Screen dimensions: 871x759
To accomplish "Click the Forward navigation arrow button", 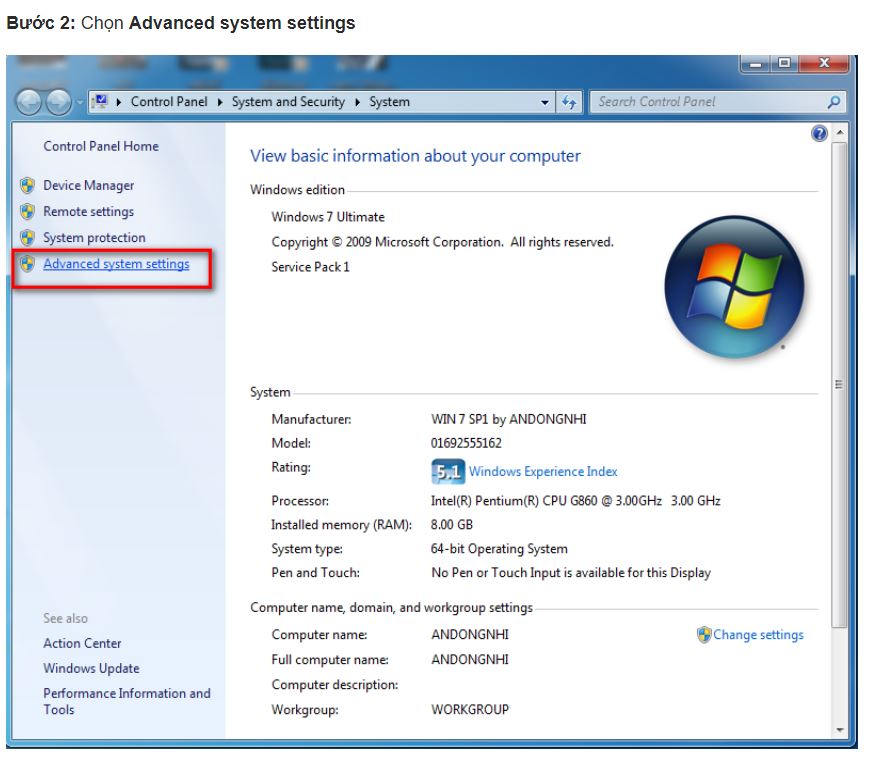I will tap(58, 102).
